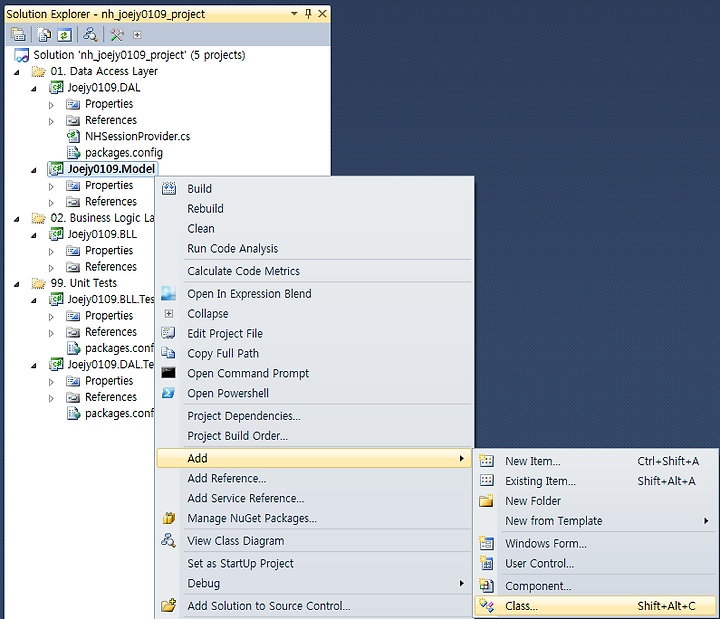
Task: Open the Debug submenu
Action: [315, 583]
